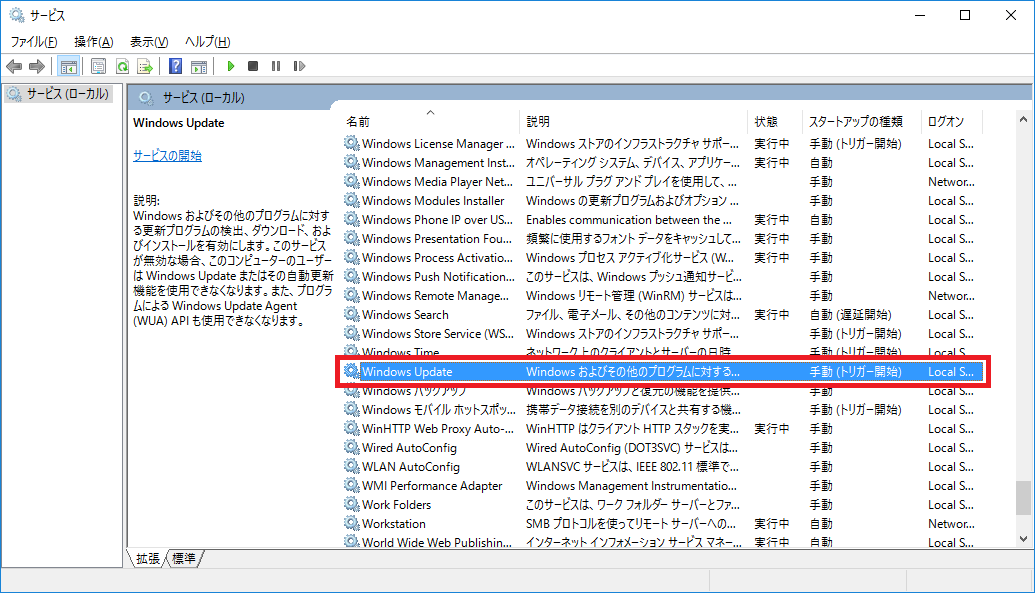Open the 操作(A) menu
The image size is (1035, 593).
tap(94, 42)
